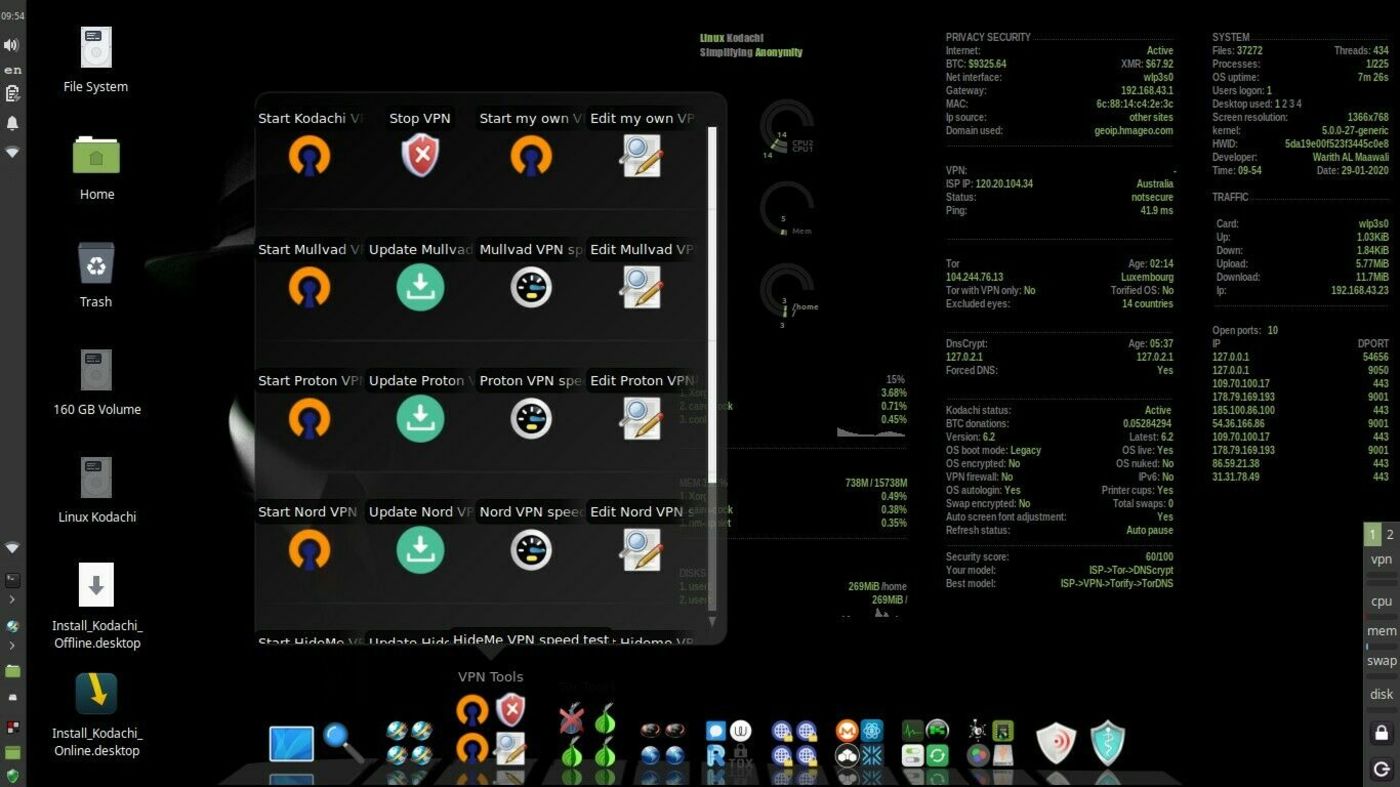Open the dock group with the spider icon
The width and height of the screenshot is (1400, 787).
click(x=990, y=743)
